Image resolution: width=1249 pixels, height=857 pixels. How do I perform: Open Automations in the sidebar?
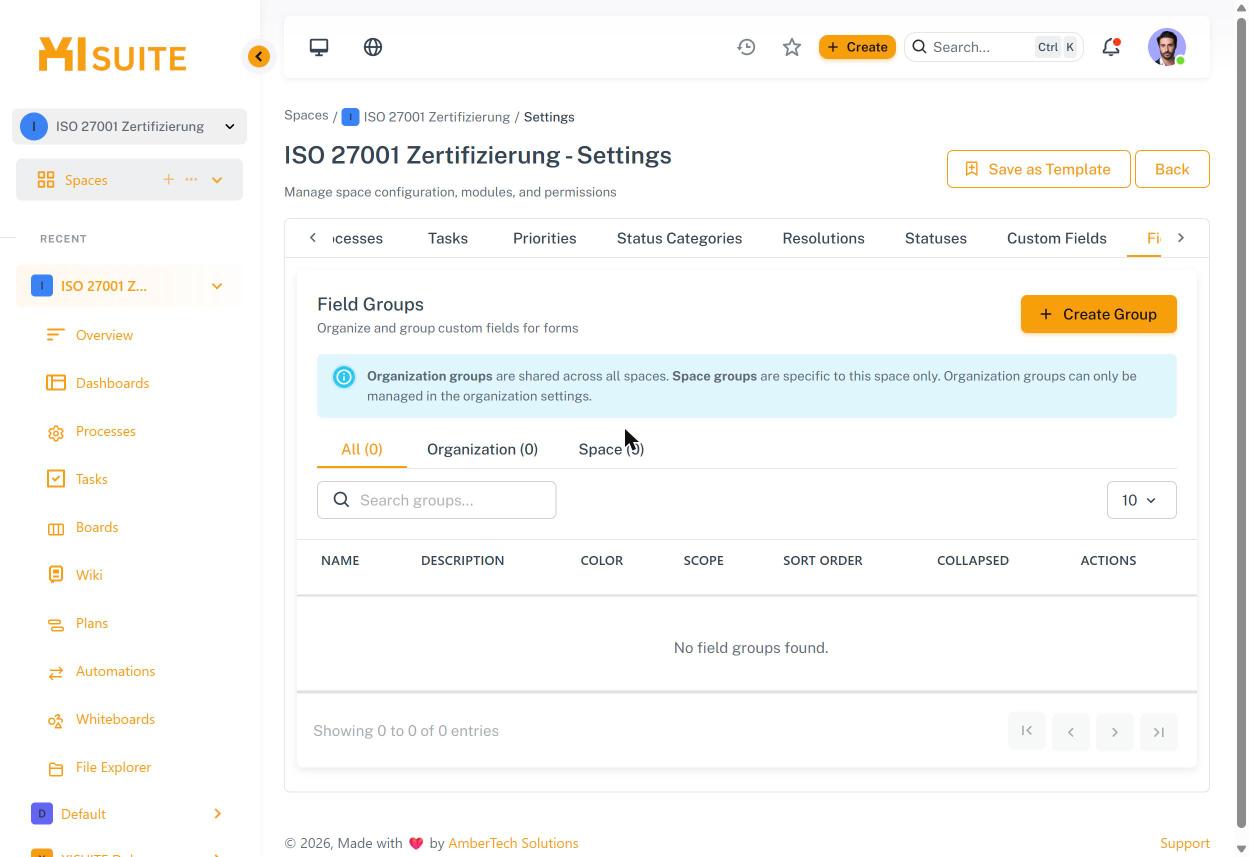click(115, 671)
